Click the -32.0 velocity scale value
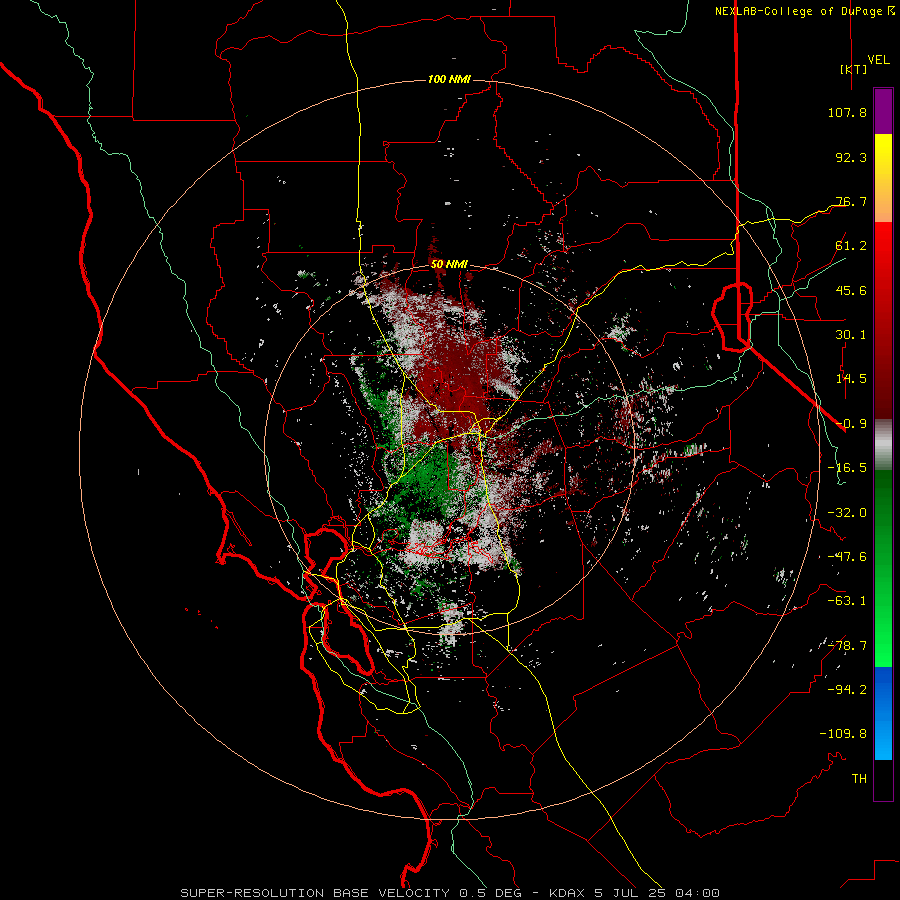Image resolution: width=900 pixels, height=900 pixels. [x=847, y=513]
